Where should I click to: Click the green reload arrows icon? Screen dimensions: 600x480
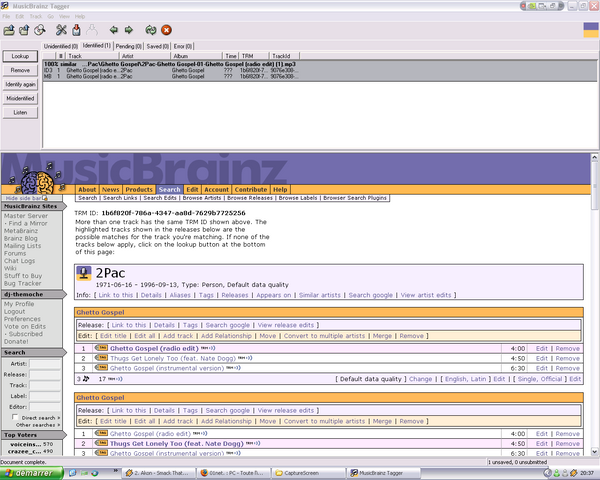pos(151,30)
